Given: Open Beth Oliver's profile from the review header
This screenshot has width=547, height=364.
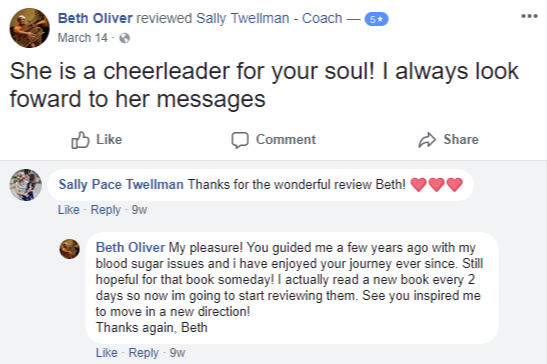Looking at the screenshot, I should tap(95, 18).
